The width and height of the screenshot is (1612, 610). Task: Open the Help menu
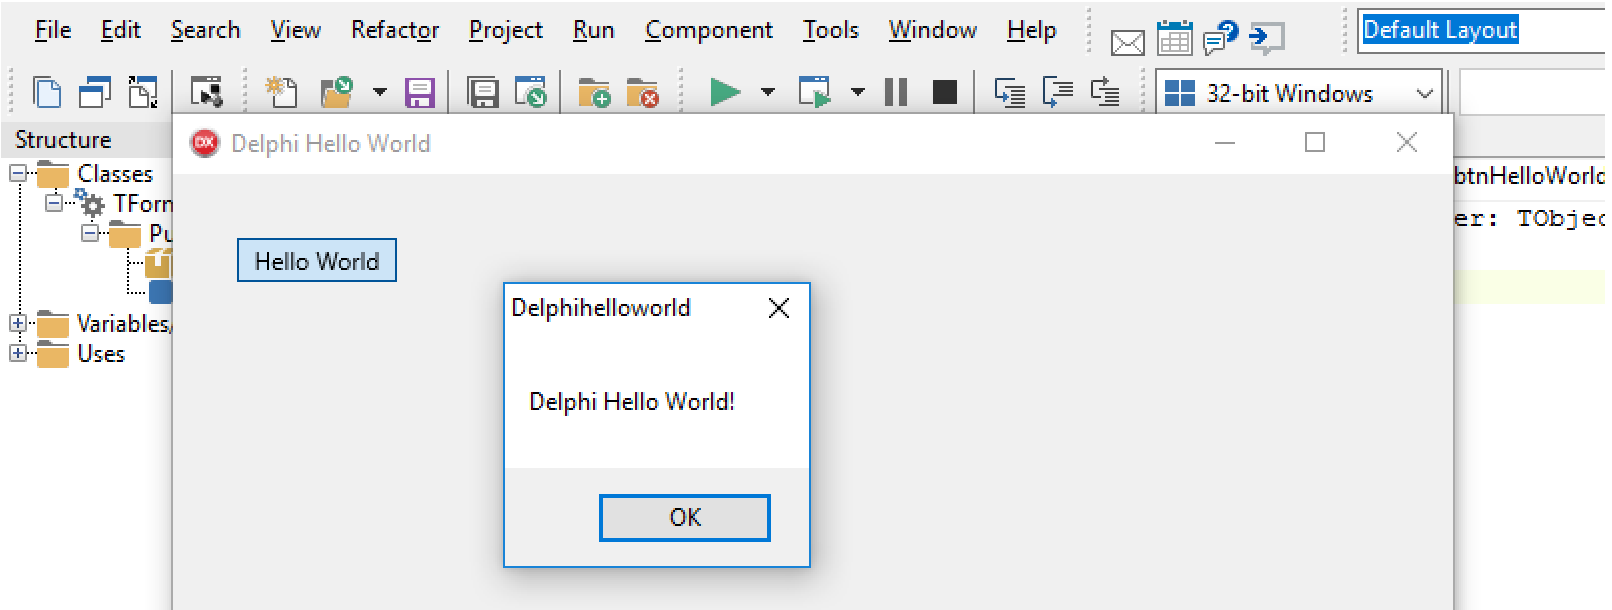(1031, 31)
